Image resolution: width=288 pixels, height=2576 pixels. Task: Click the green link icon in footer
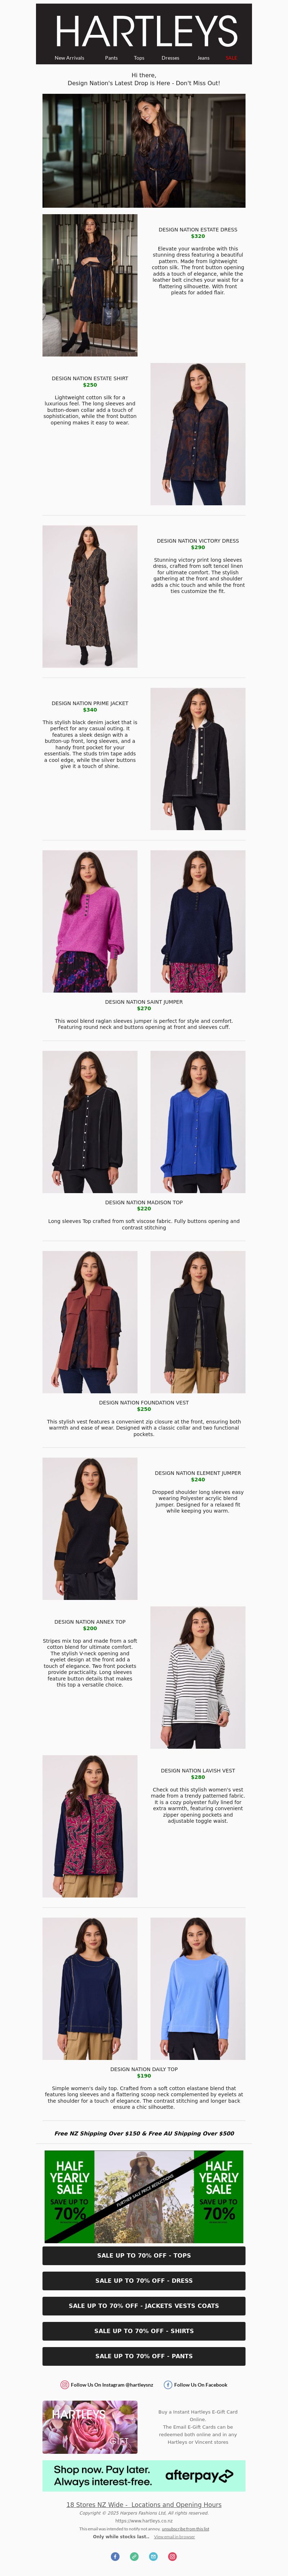click(x=134, y=2556)
